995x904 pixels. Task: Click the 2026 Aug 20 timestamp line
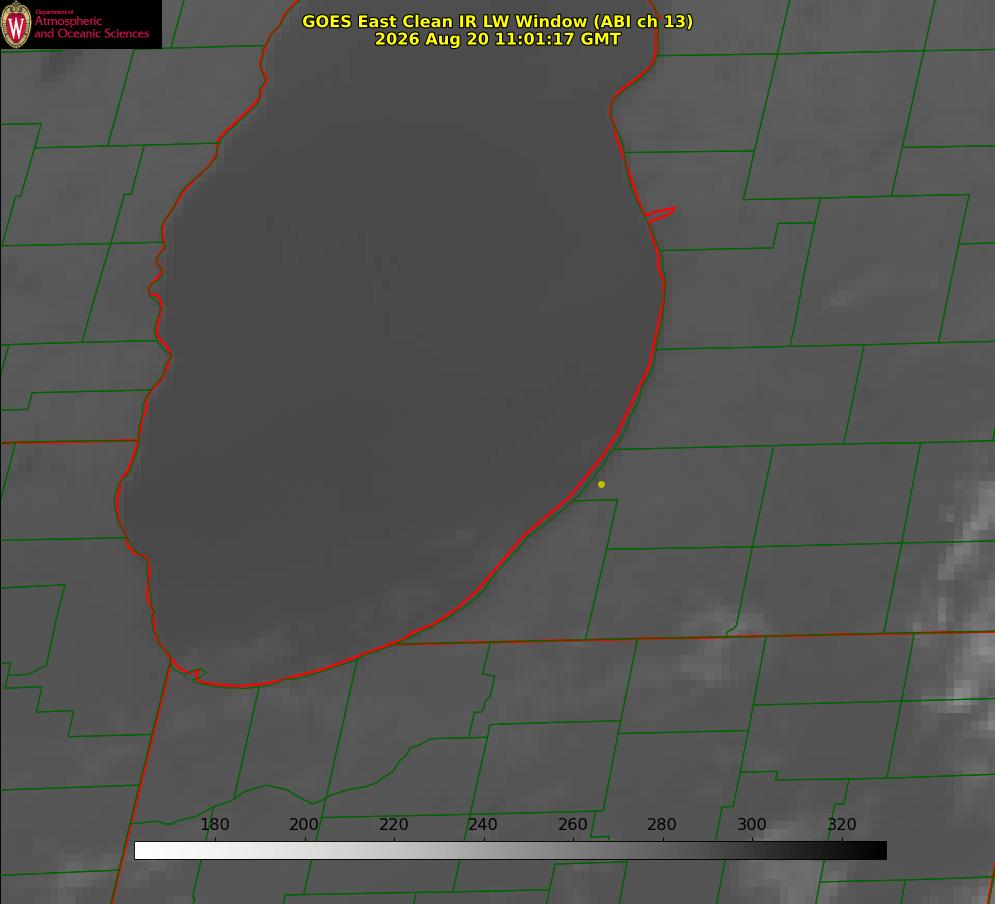498,39
